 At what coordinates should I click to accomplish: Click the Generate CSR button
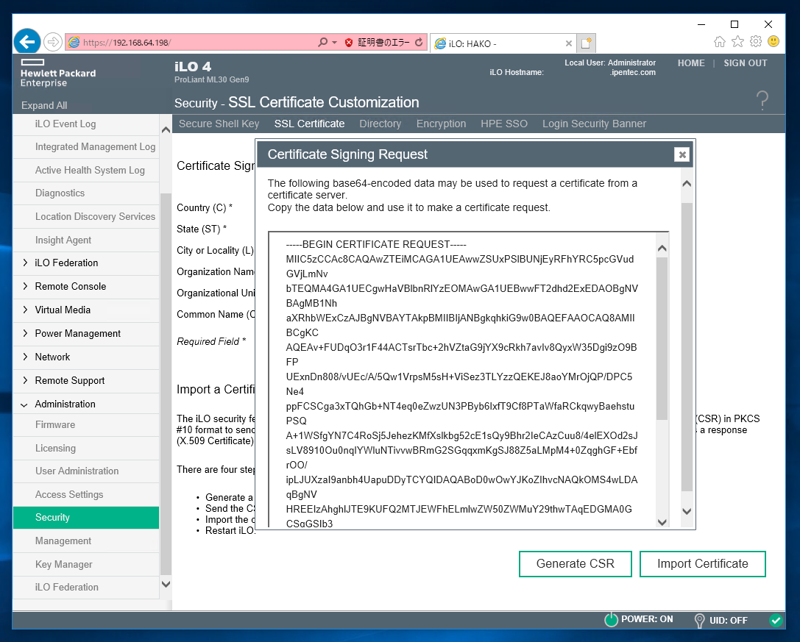(x=575, y=564)
